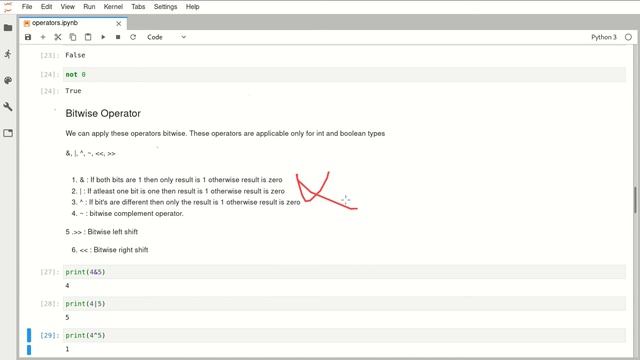Open the File Browser sidebar panel
The width and height of the screenshot is (640, 360).
[8, 28]
